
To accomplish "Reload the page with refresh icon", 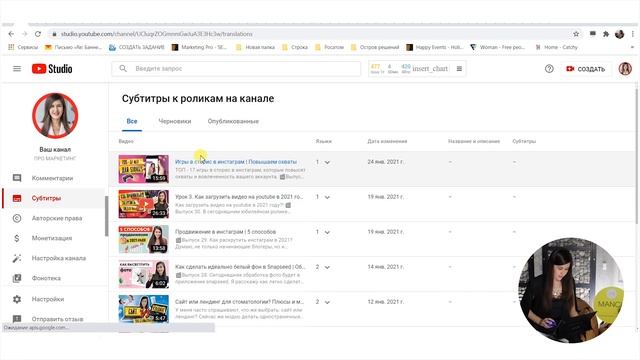I will [38, 34].
